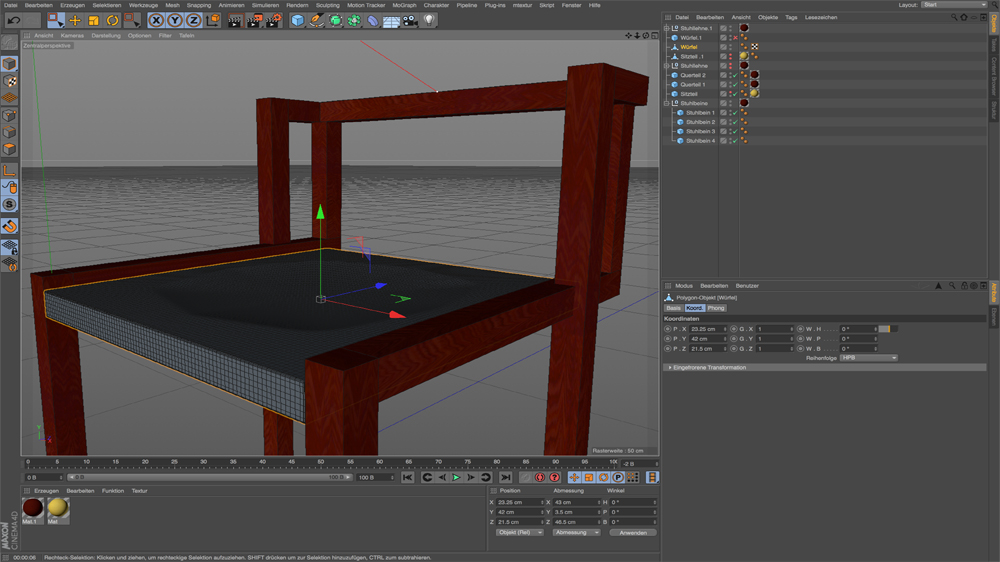
Task: Collapse the Stuhlbeine group
Action: (x=667, y=103)
